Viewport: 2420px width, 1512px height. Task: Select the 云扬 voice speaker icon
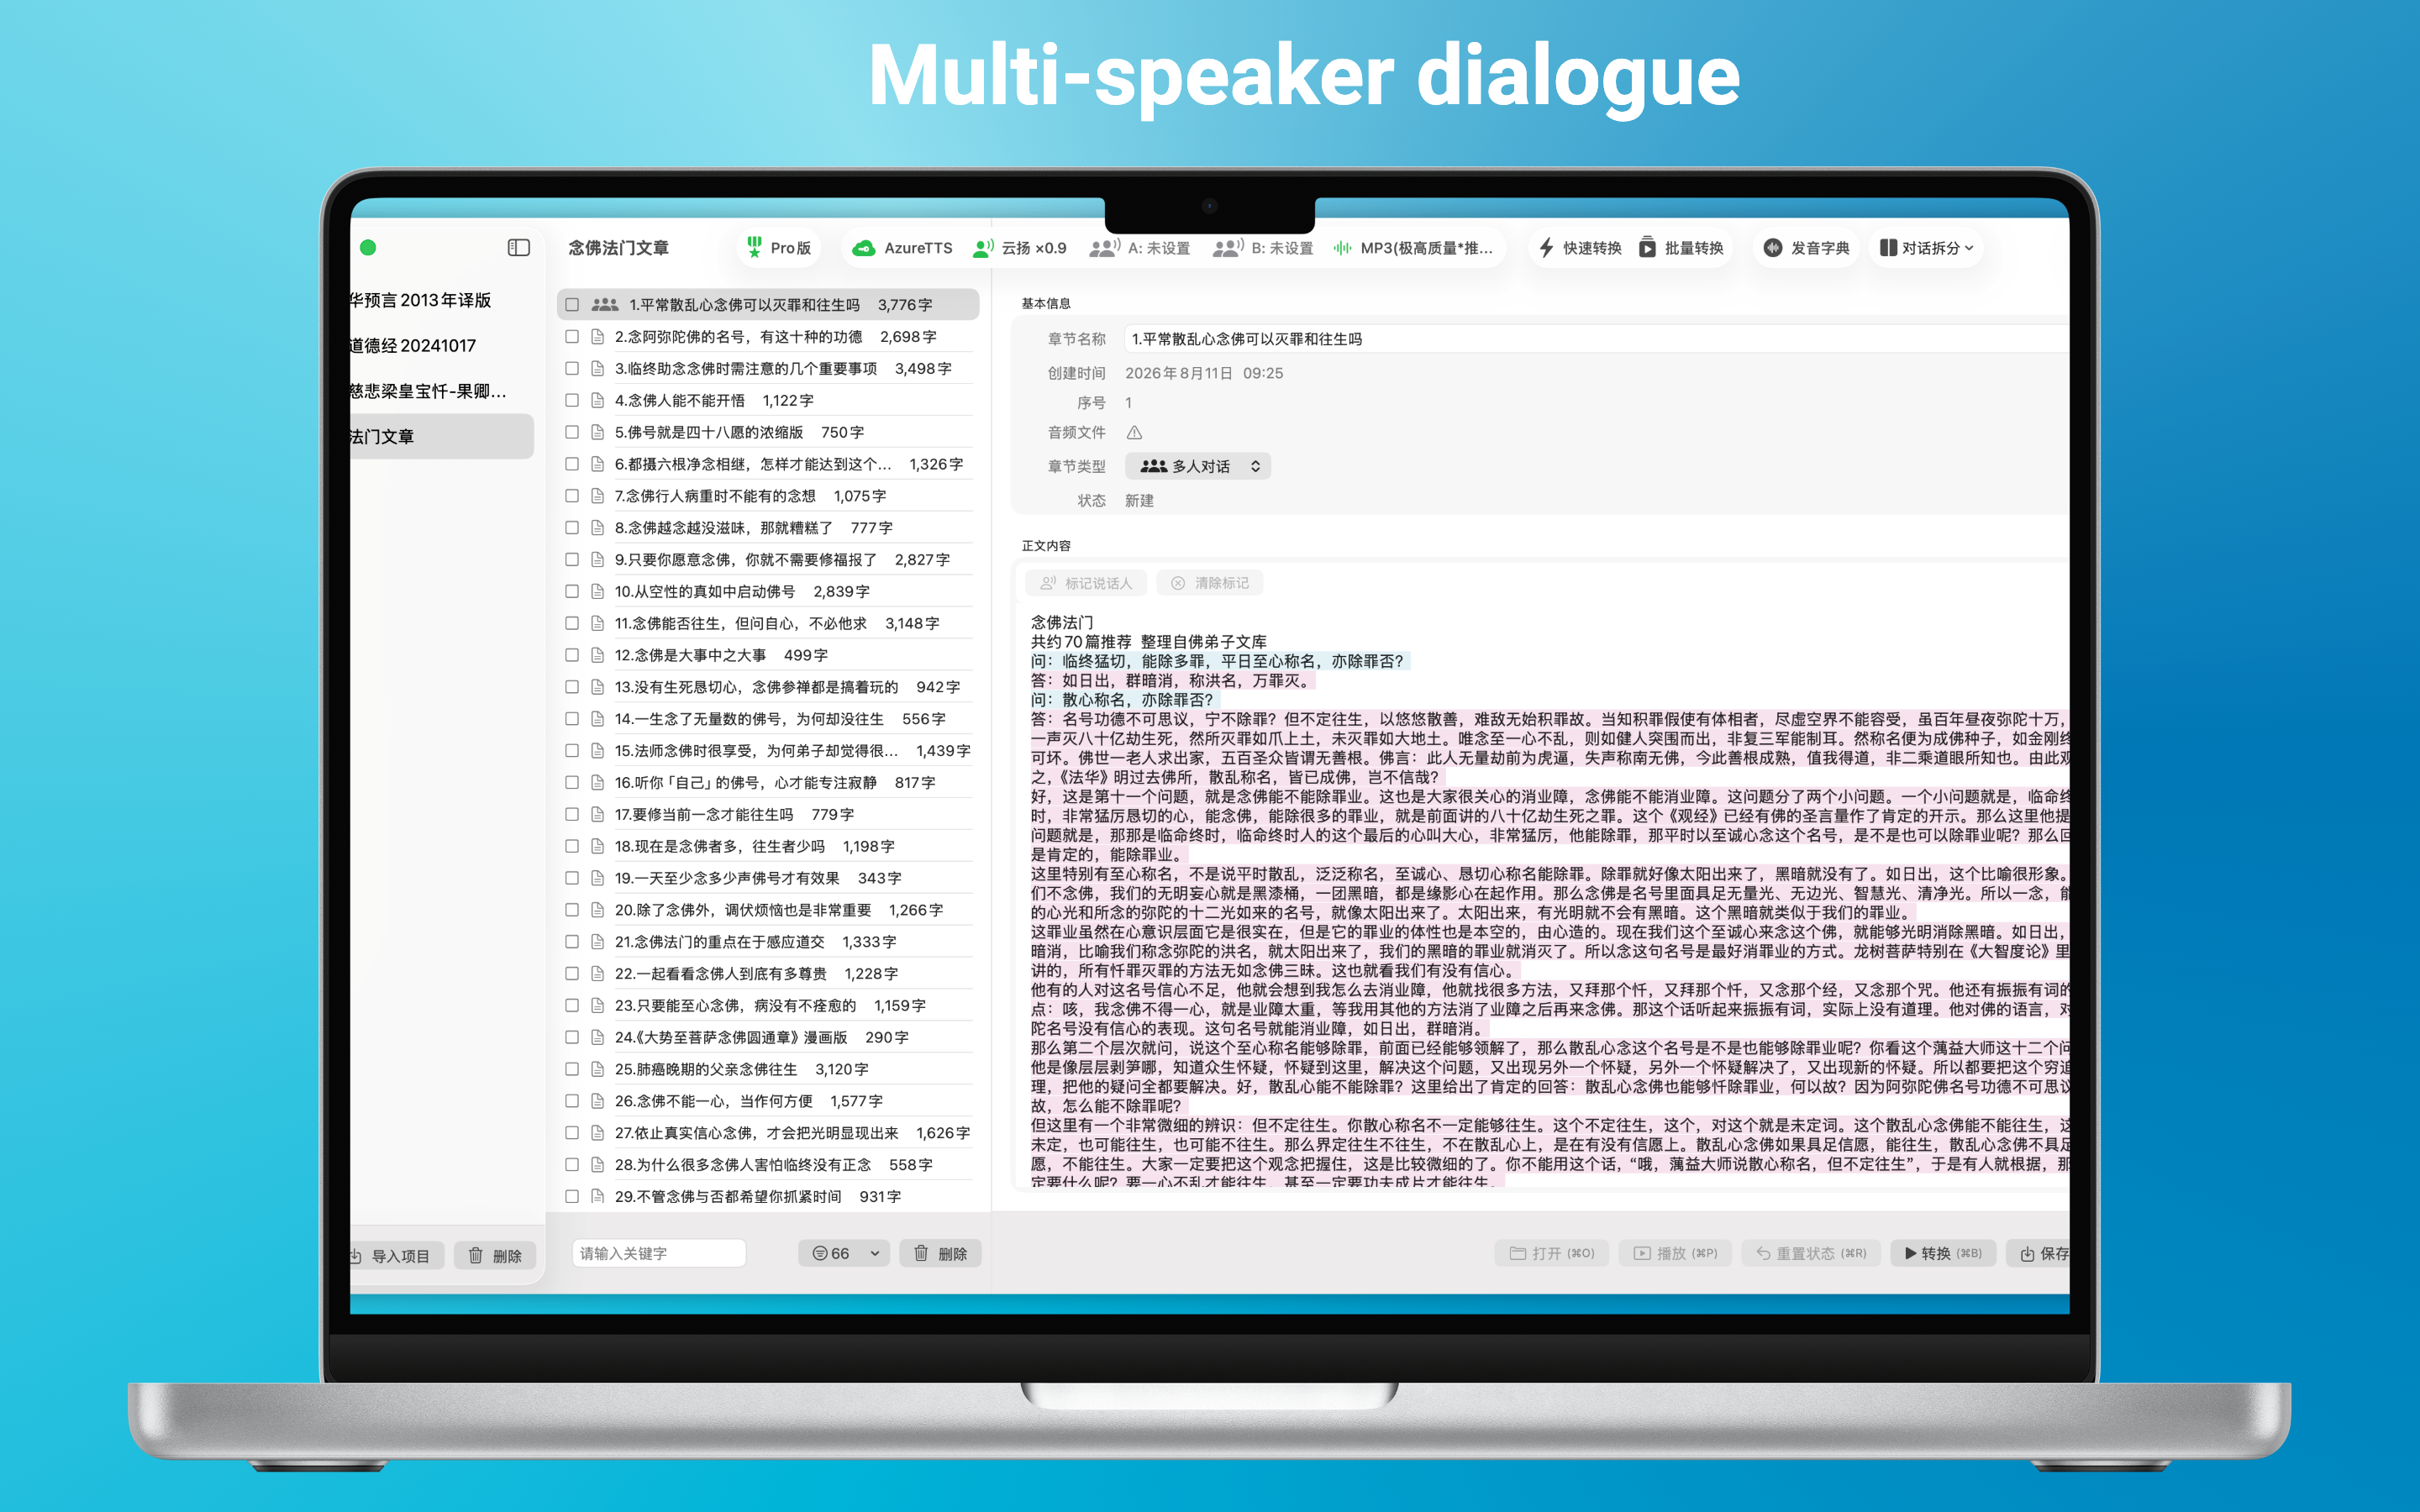pyautogui.click(x=984, y=247)
